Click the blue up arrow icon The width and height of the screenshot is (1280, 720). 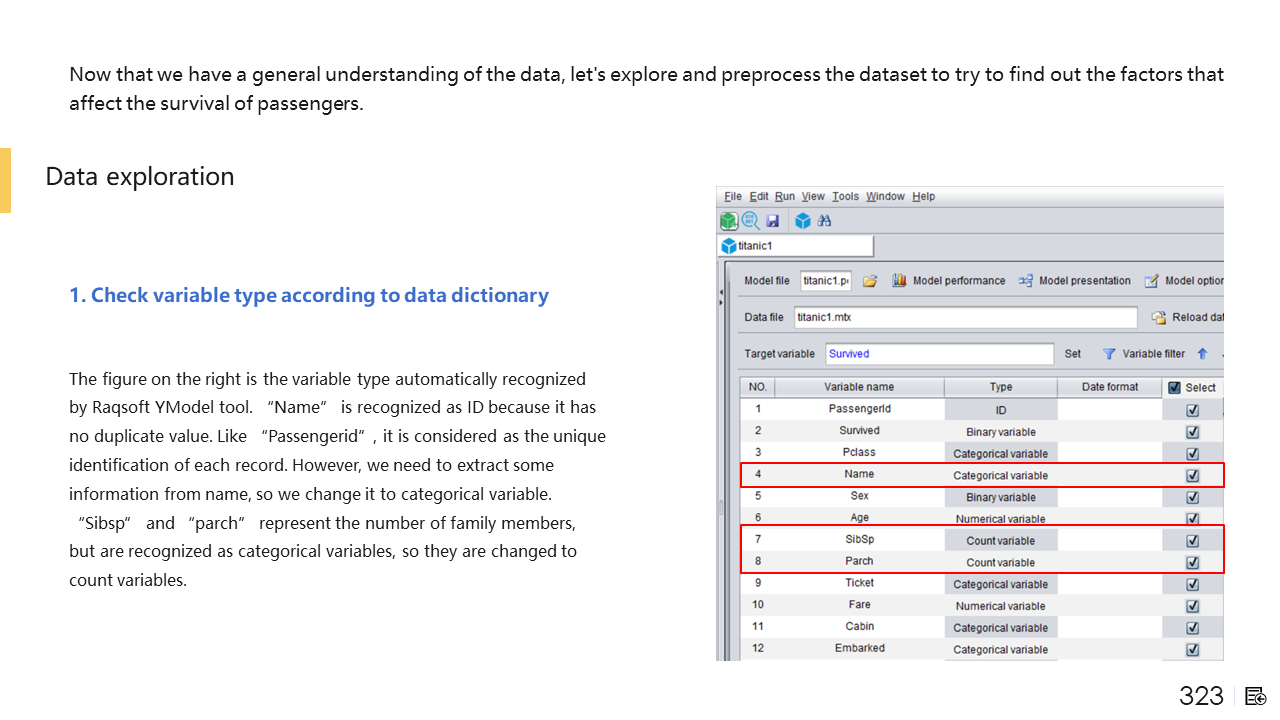(1202, 354)
